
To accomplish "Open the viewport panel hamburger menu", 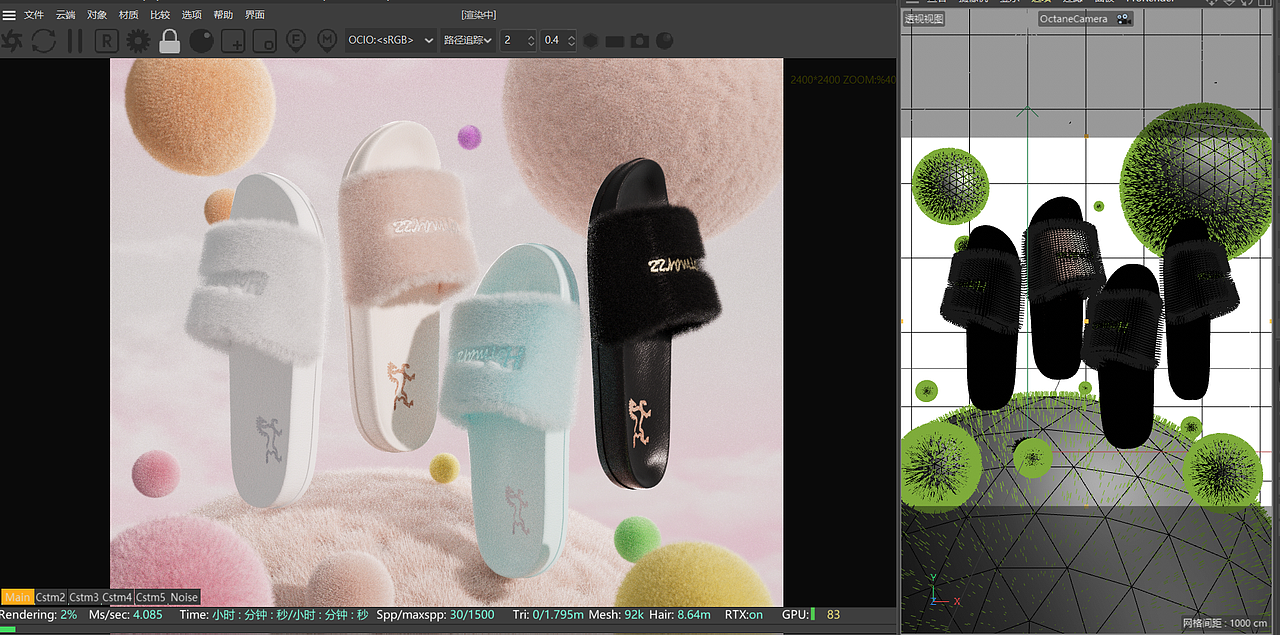I will 912,2.
